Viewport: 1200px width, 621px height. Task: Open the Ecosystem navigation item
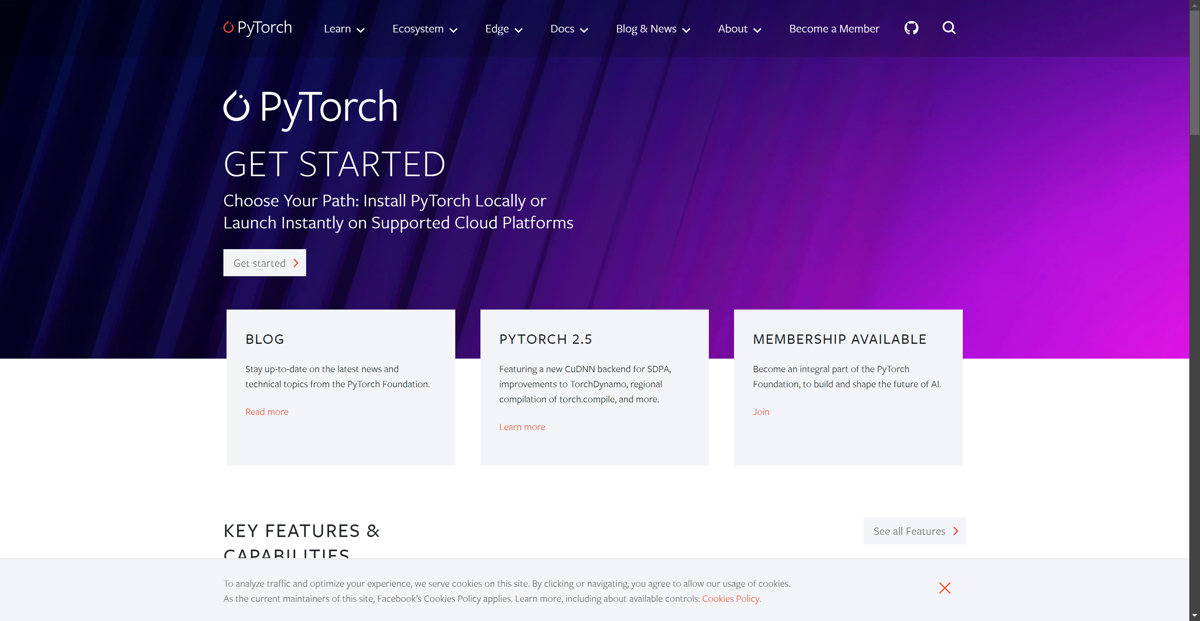pos(418,28)
